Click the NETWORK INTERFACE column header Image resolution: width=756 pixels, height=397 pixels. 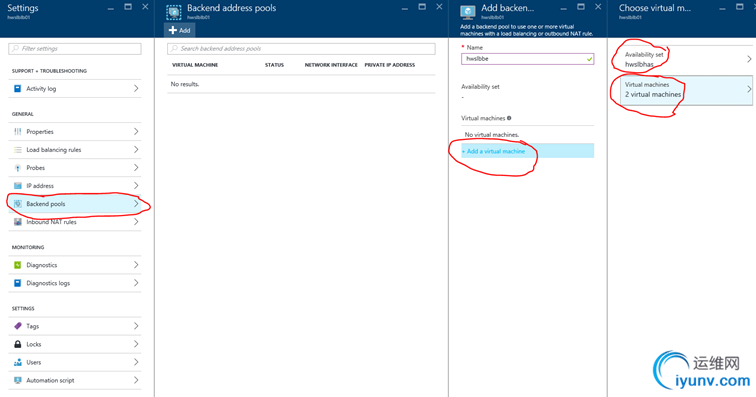331,65
